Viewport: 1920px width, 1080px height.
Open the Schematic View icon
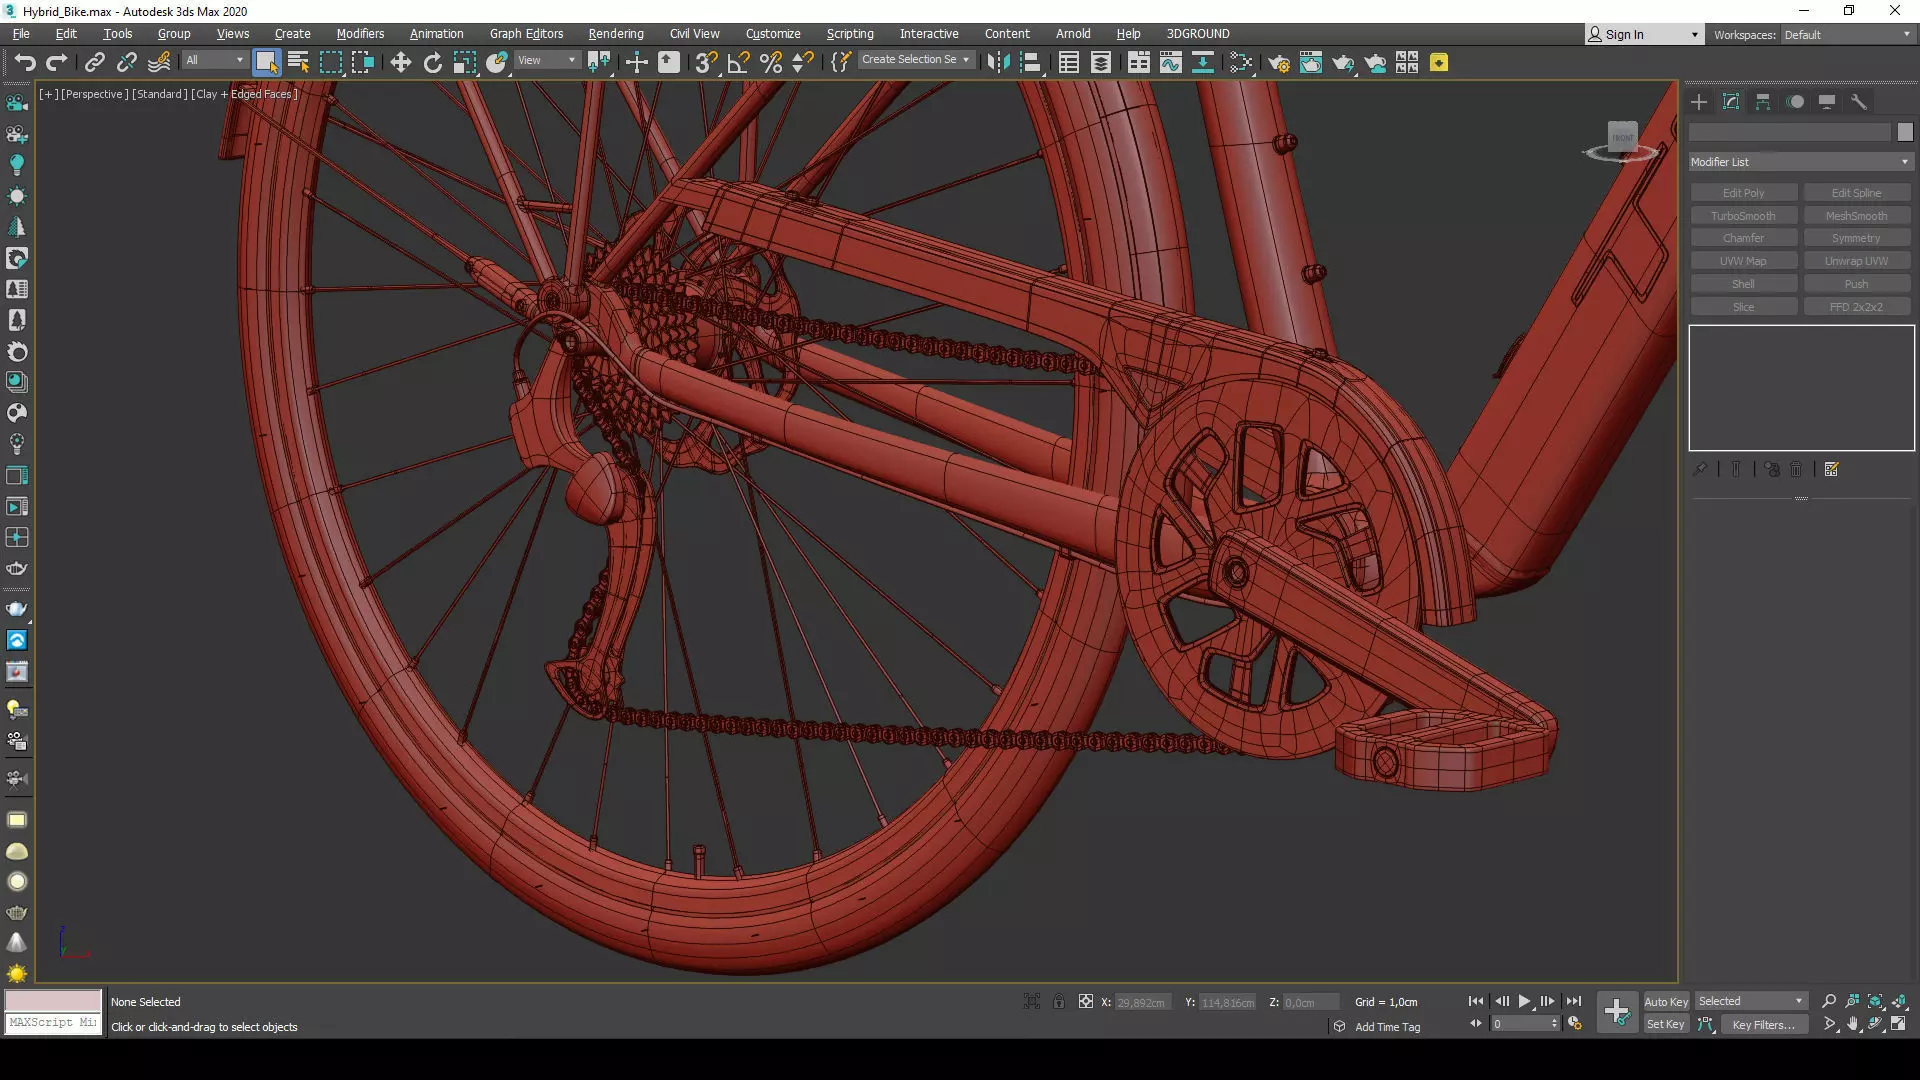pyautogui.click(x=1202, y=63)
